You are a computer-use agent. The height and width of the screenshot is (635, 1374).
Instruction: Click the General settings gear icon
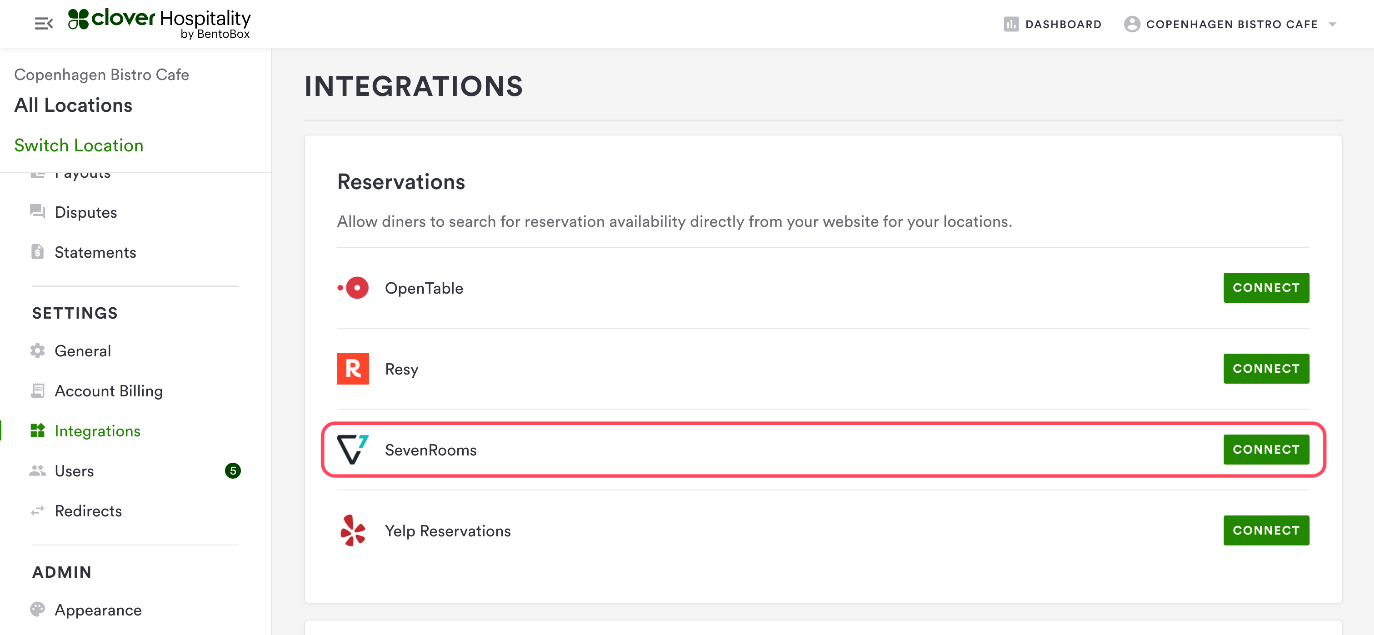pyautogui.click(x=38, y=351)
